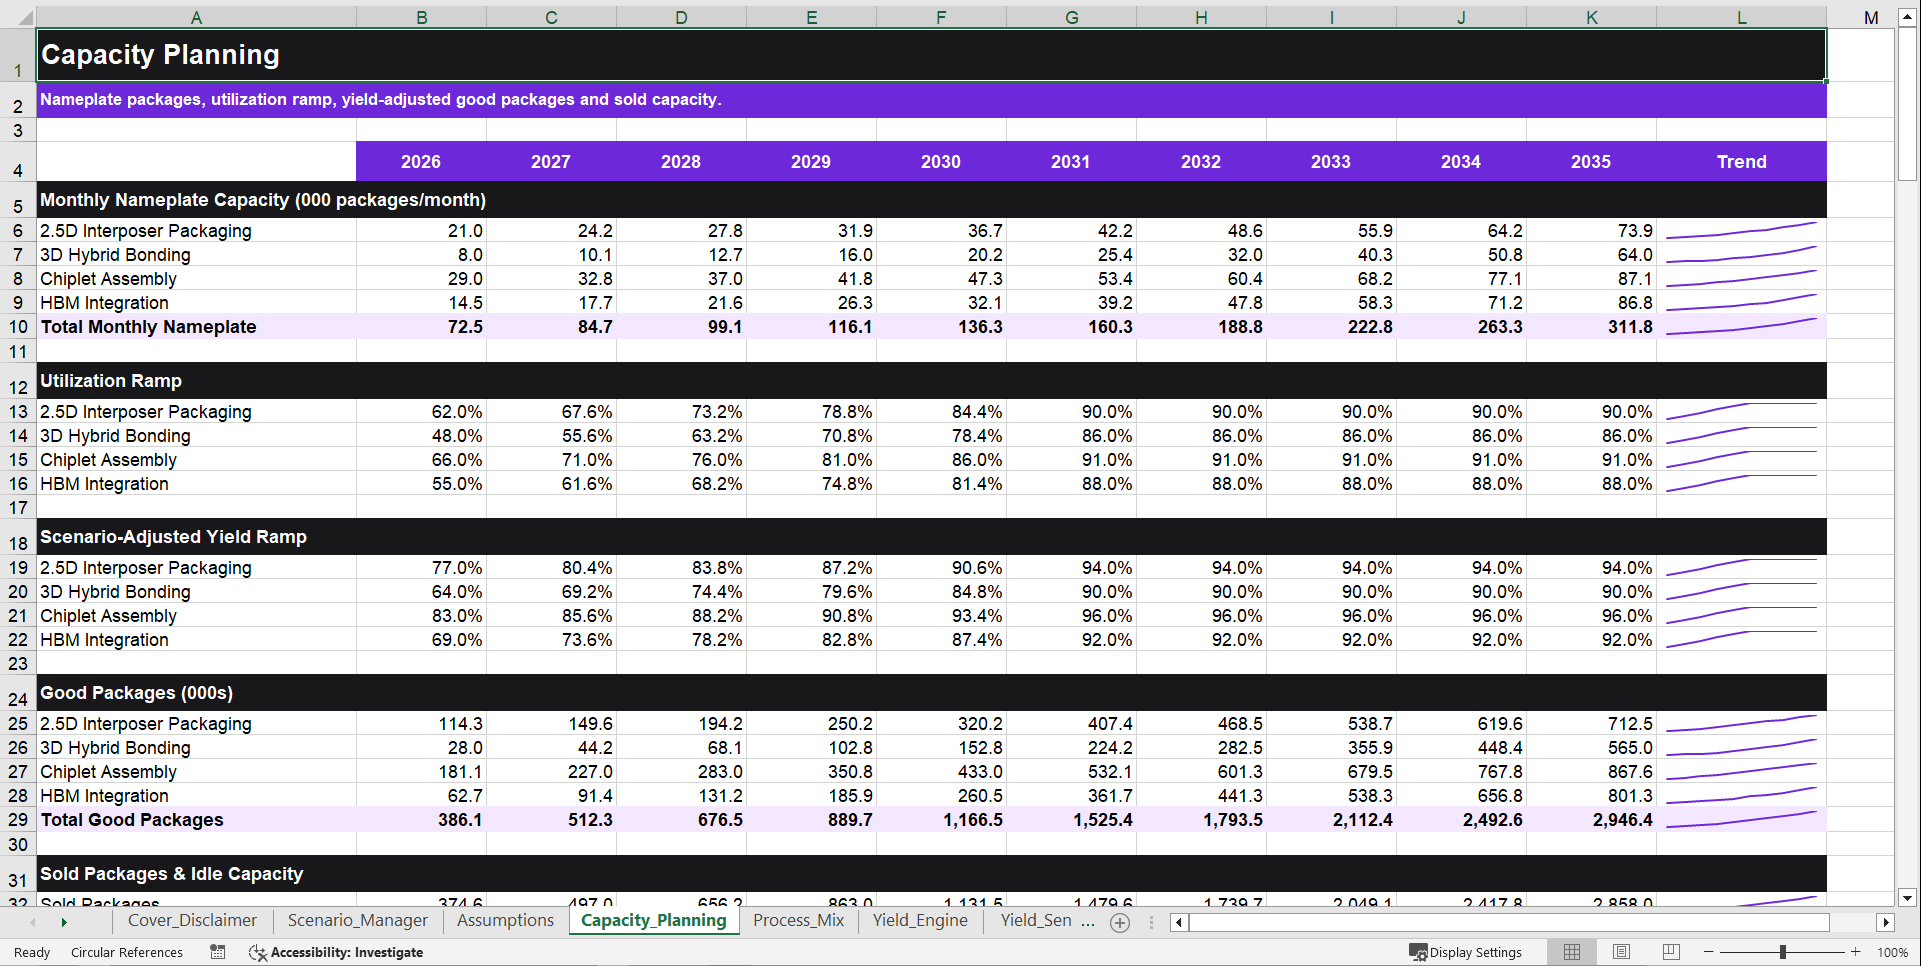Select column M header

click(1871, 17)
